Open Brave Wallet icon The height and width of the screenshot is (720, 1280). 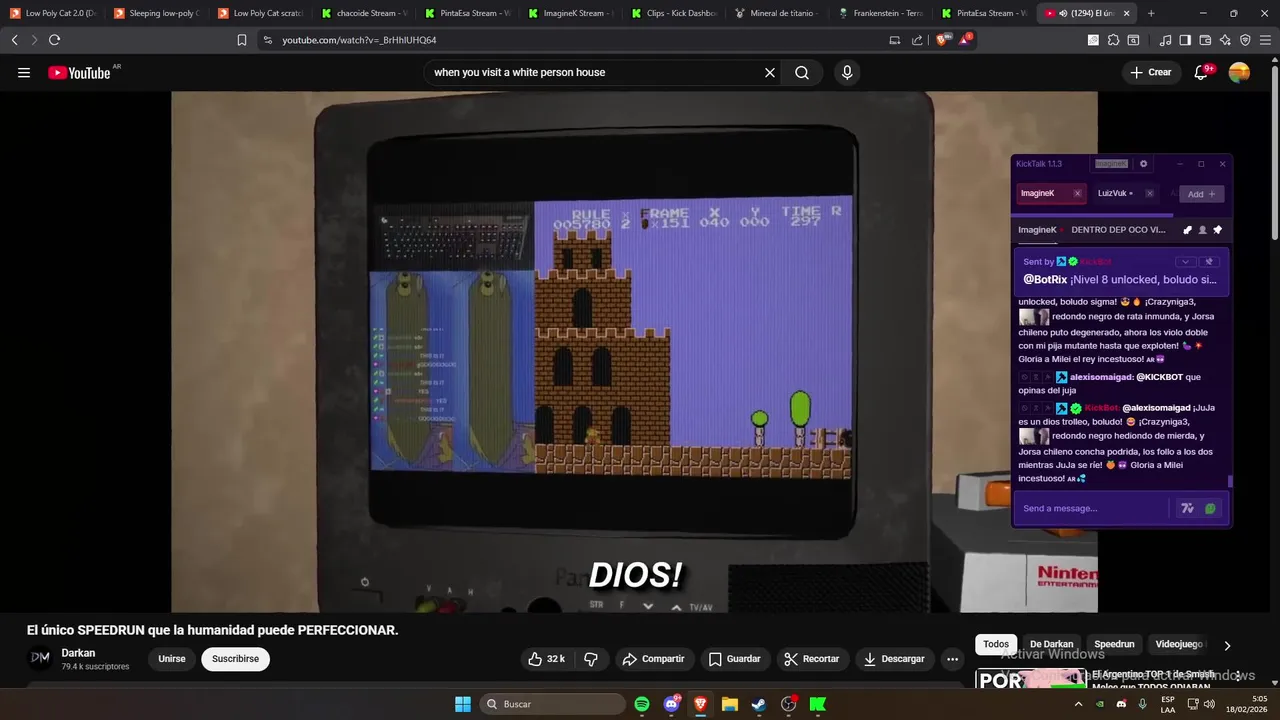pos(1205,40)
